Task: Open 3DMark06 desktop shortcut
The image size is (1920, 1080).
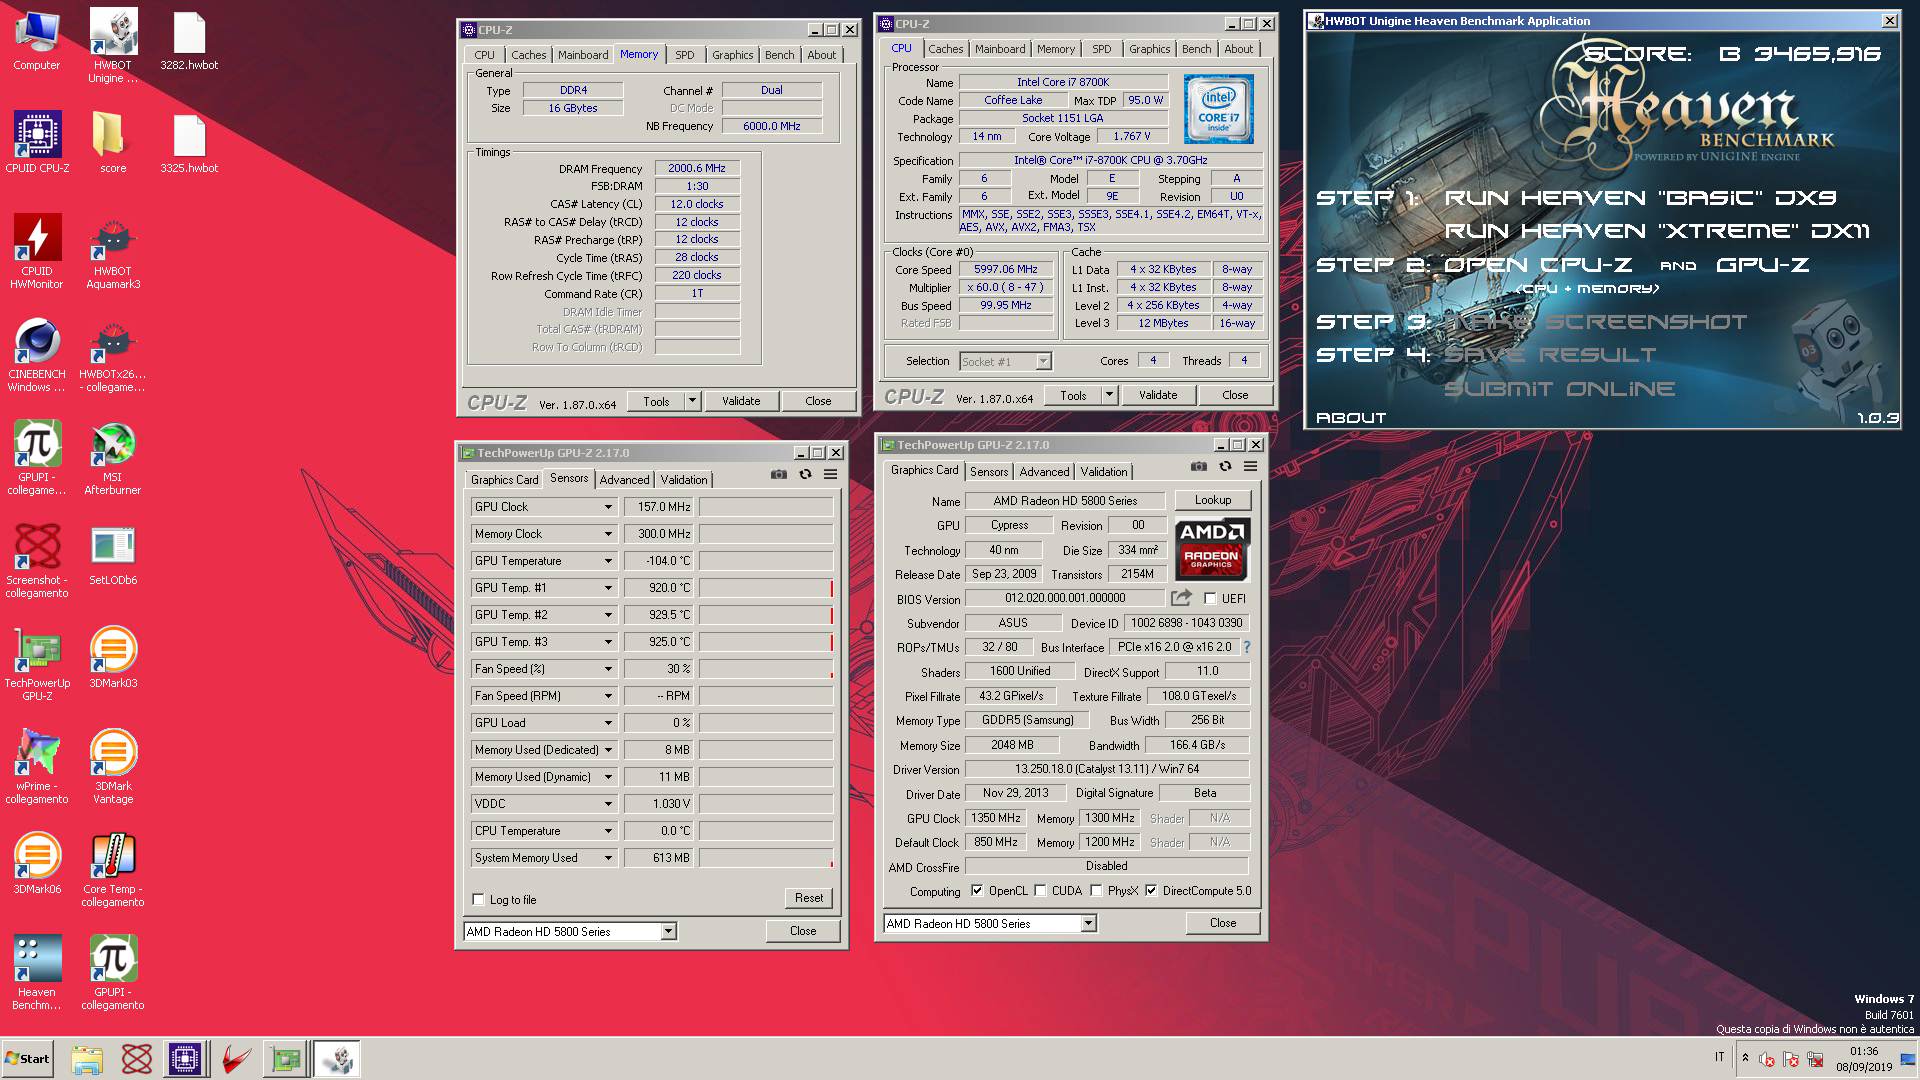Action: [37, 864]
